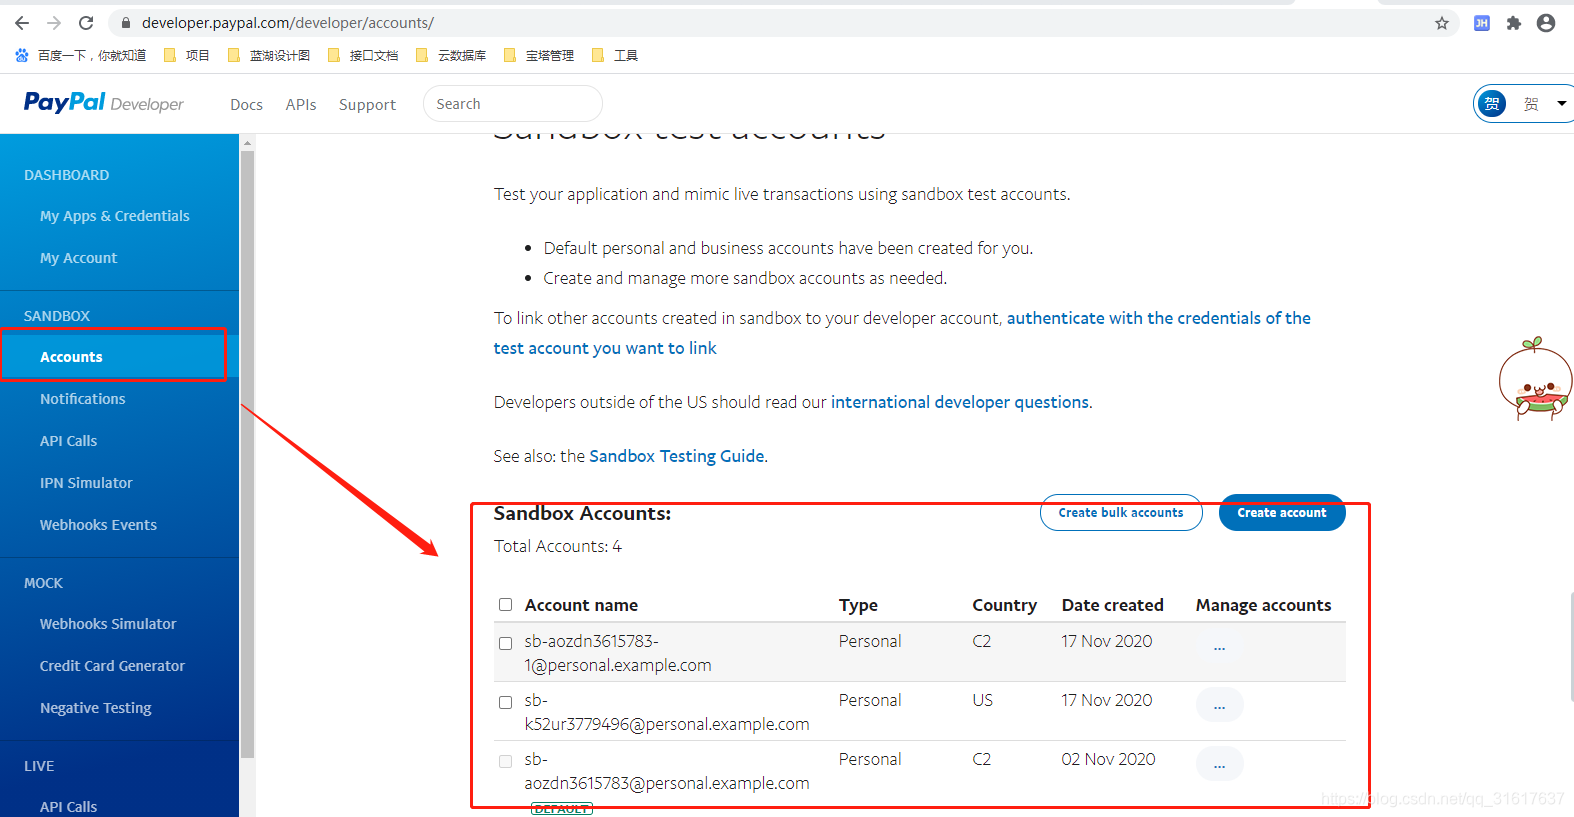This screenshot has height=817, width=1574.
Task: Click the browser back arrow
Action: pyautogui.click(x=22, y=23)
